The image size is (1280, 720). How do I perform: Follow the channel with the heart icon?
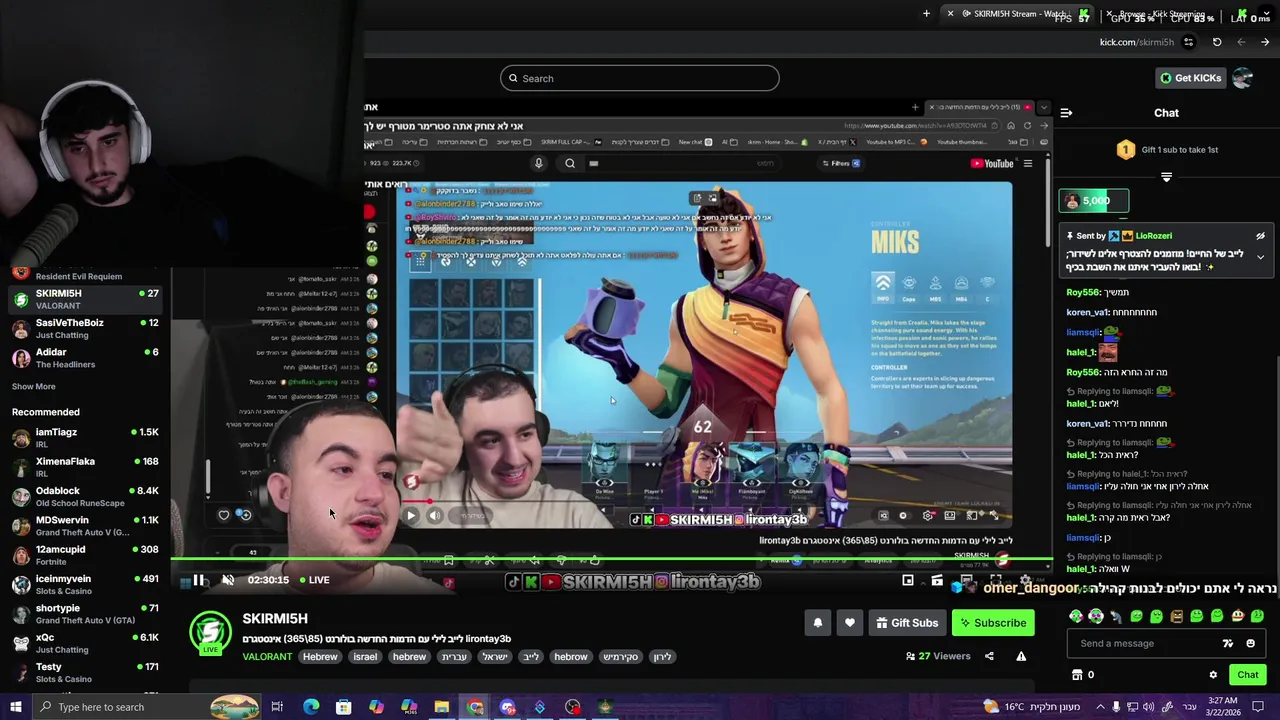849,623
